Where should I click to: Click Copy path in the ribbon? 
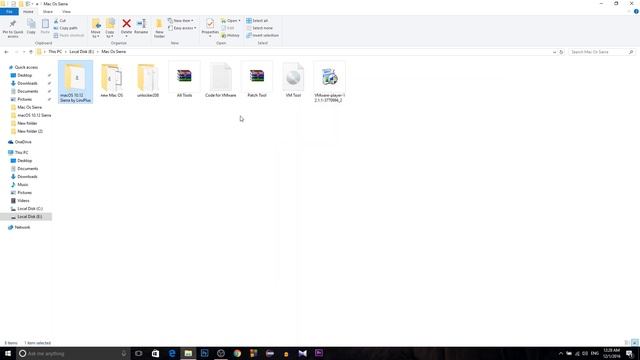[x=66, y=28]
